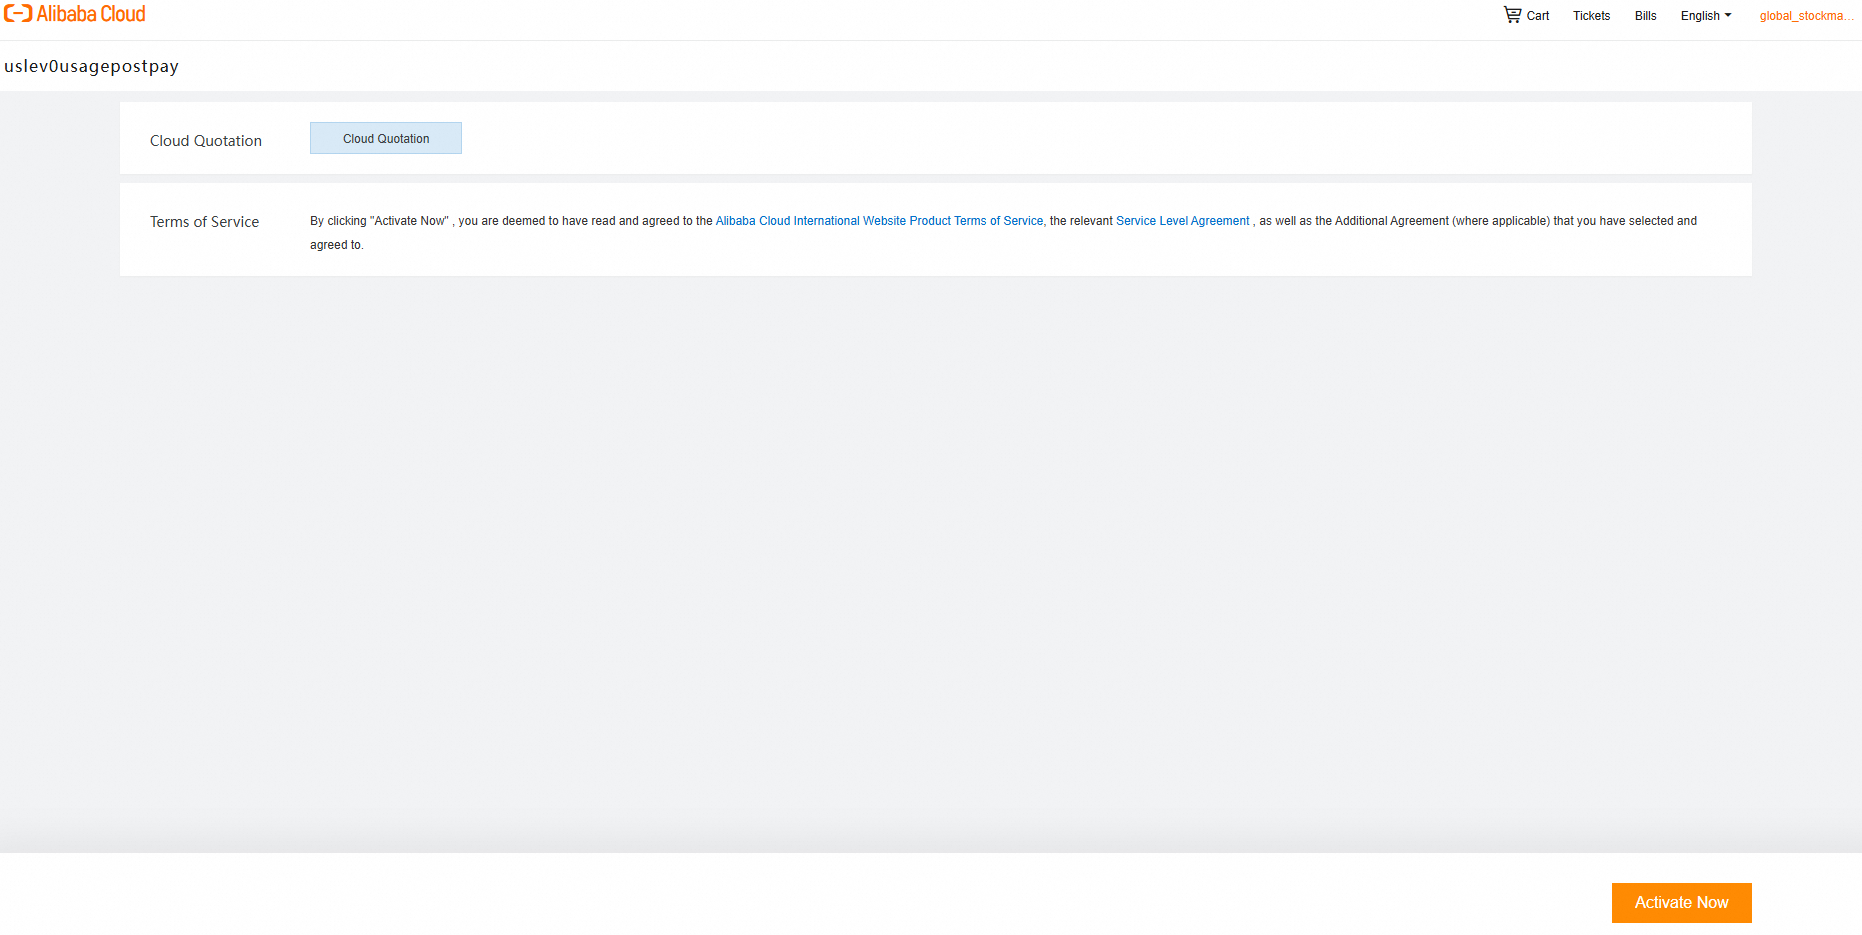Go to Bills in top navigation
The width and height of the screenshot is (1862, 935).
pyautogui.click(x=1645, y=16)
